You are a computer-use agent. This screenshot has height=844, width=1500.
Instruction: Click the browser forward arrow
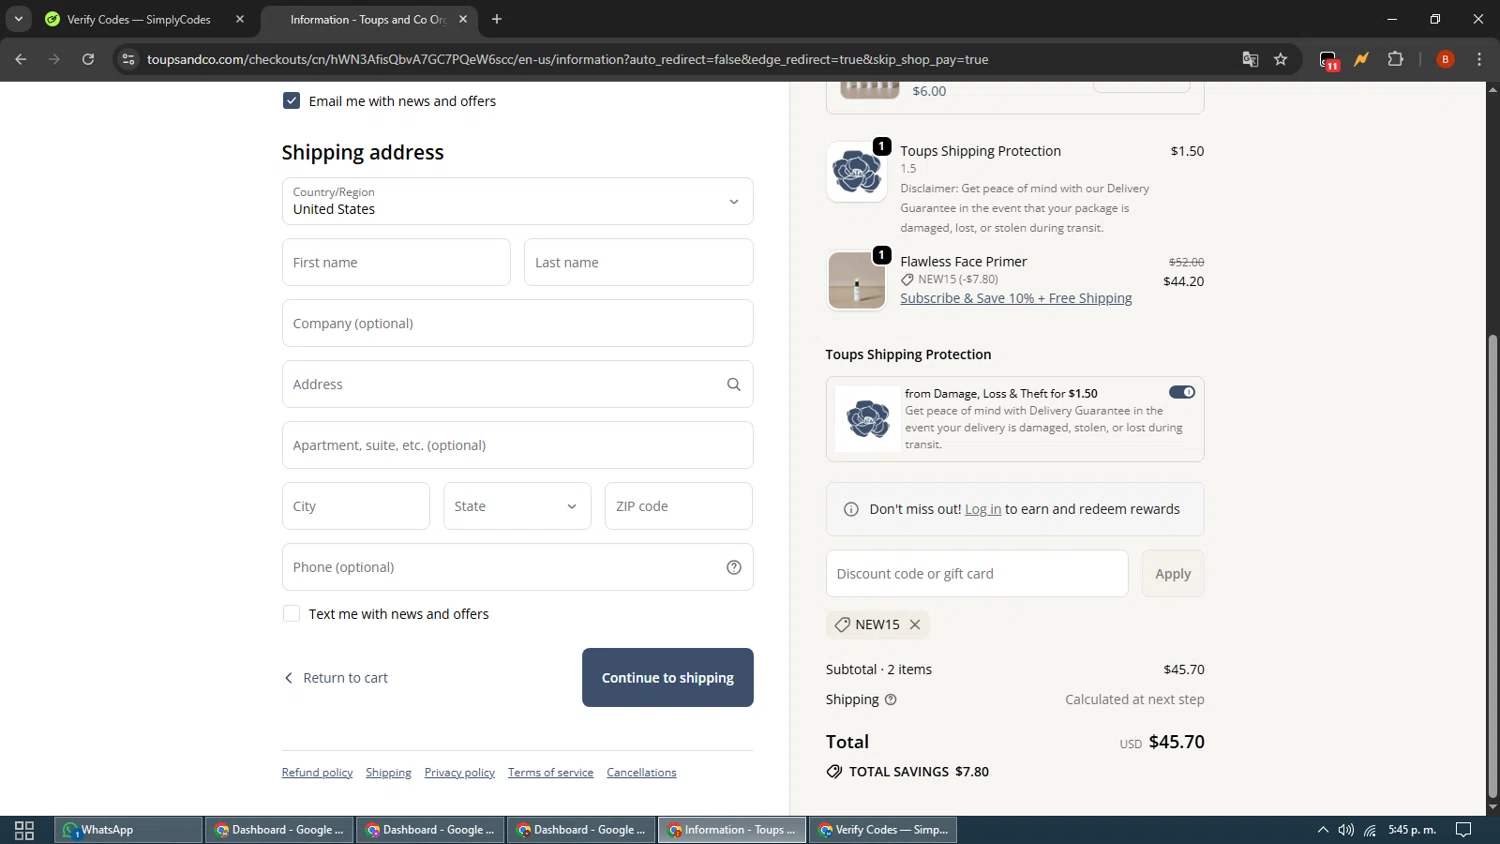(54, 59)
